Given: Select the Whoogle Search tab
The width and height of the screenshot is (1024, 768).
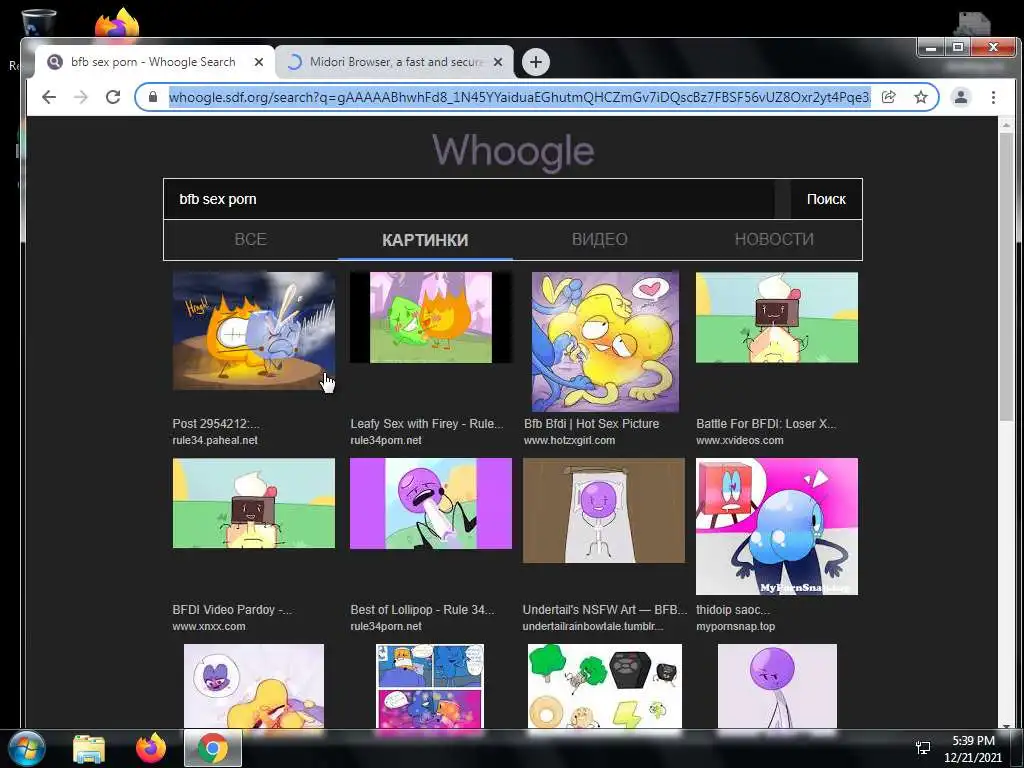Looking at the screenshot, I should click(153, 62).
